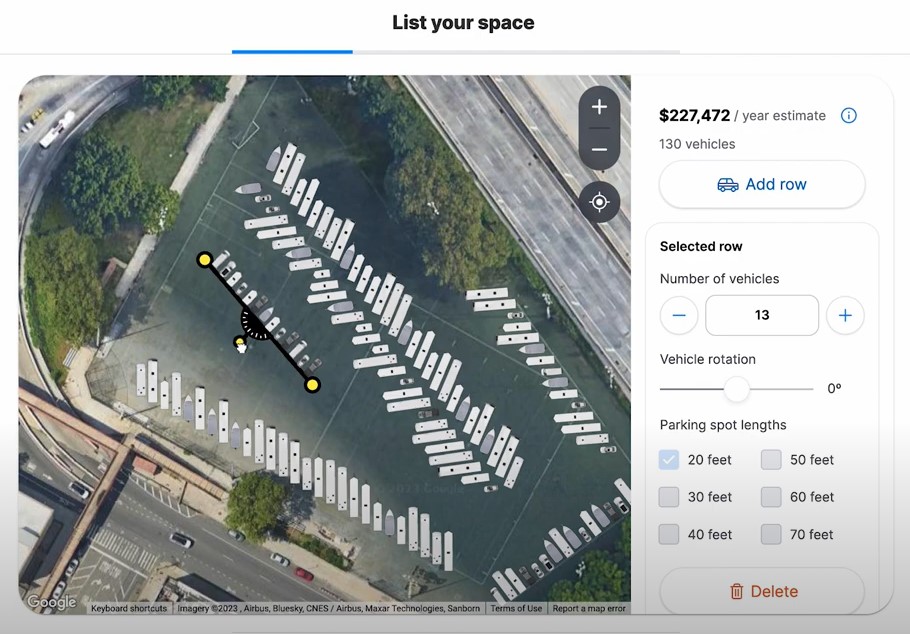This screenshot has height=634, width=910.
Task: Click the vehicle rotation slider handle
Action: [737, 389]
